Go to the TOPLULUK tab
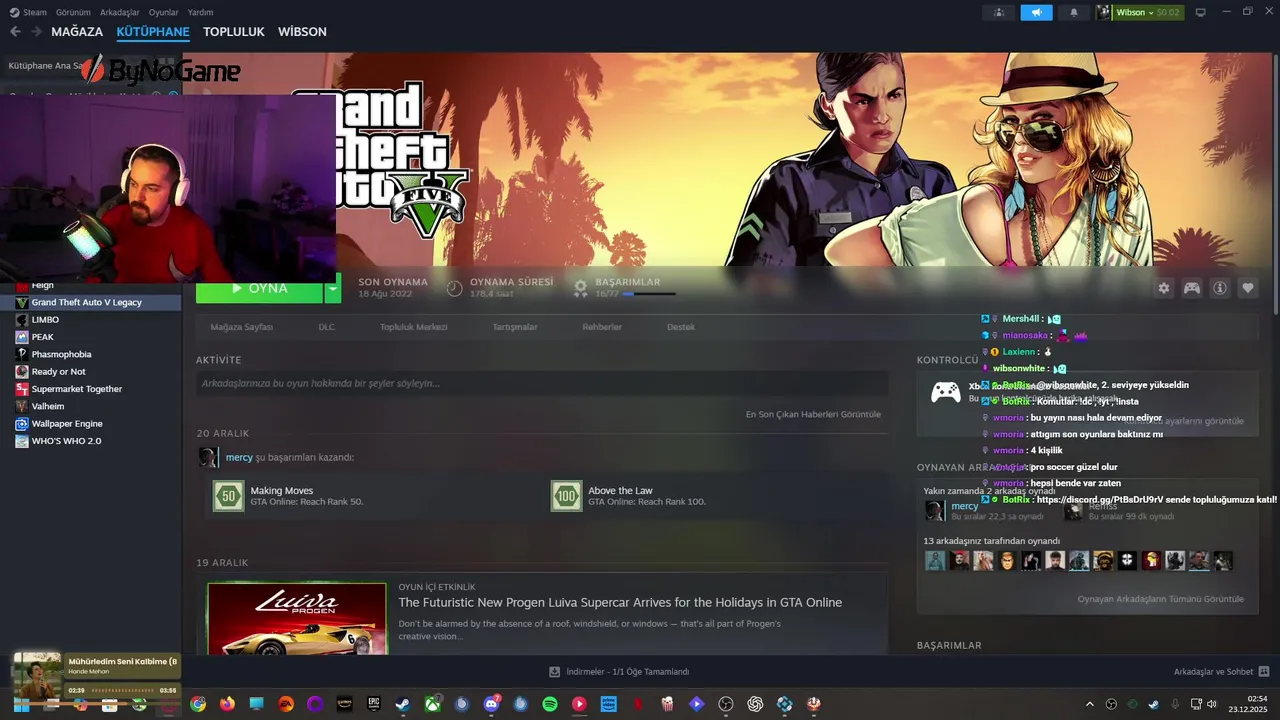 pyautogui.click(x=233, y=32)
